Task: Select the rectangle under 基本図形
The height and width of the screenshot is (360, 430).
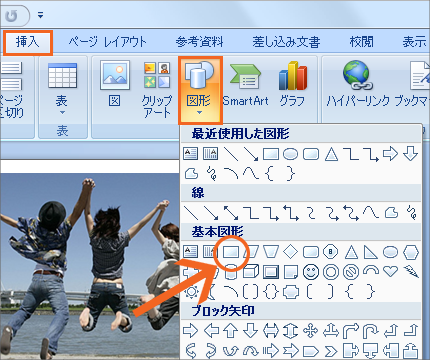Action: pos(231,252)
